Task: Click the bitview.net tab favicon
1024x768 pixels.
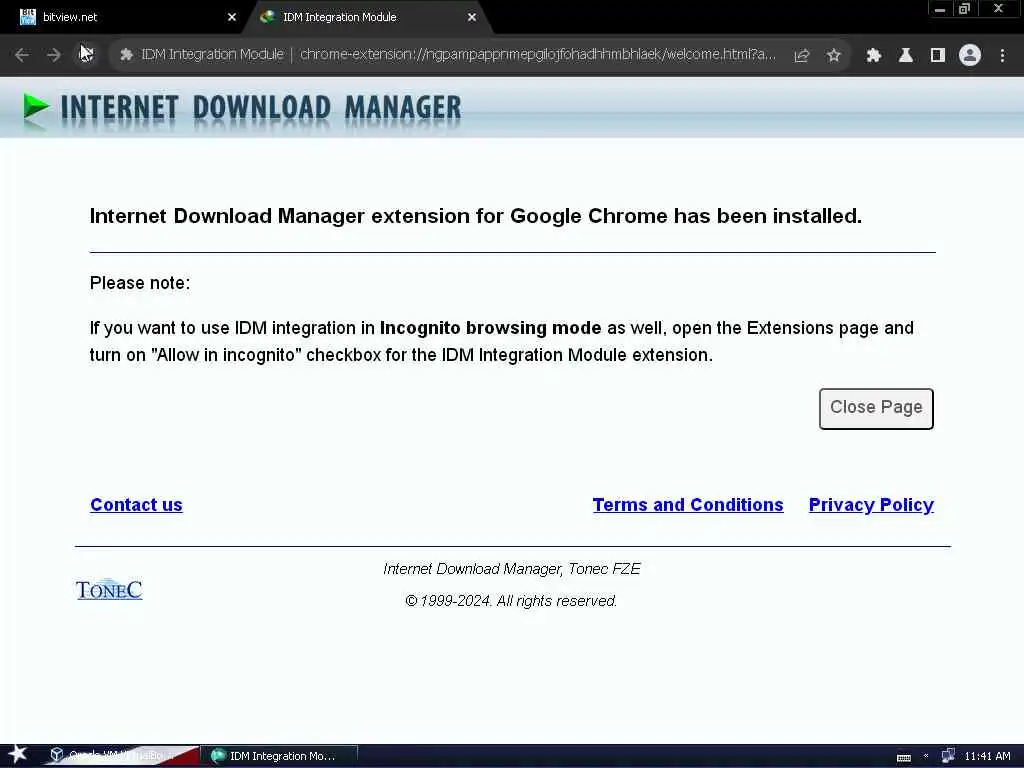Action: 27,17
